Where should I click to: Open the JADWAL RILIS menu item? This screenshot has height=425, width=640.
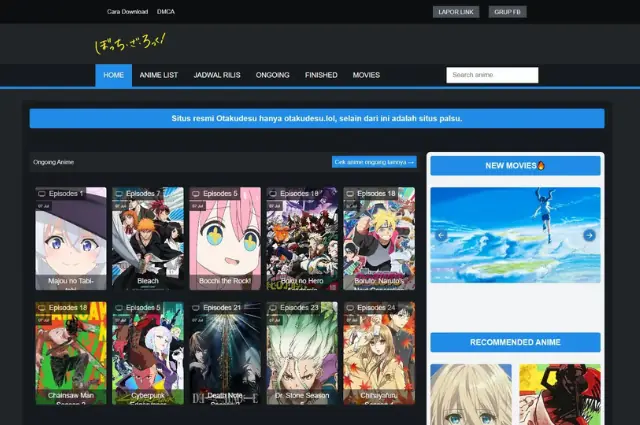[x=217, y=75]
